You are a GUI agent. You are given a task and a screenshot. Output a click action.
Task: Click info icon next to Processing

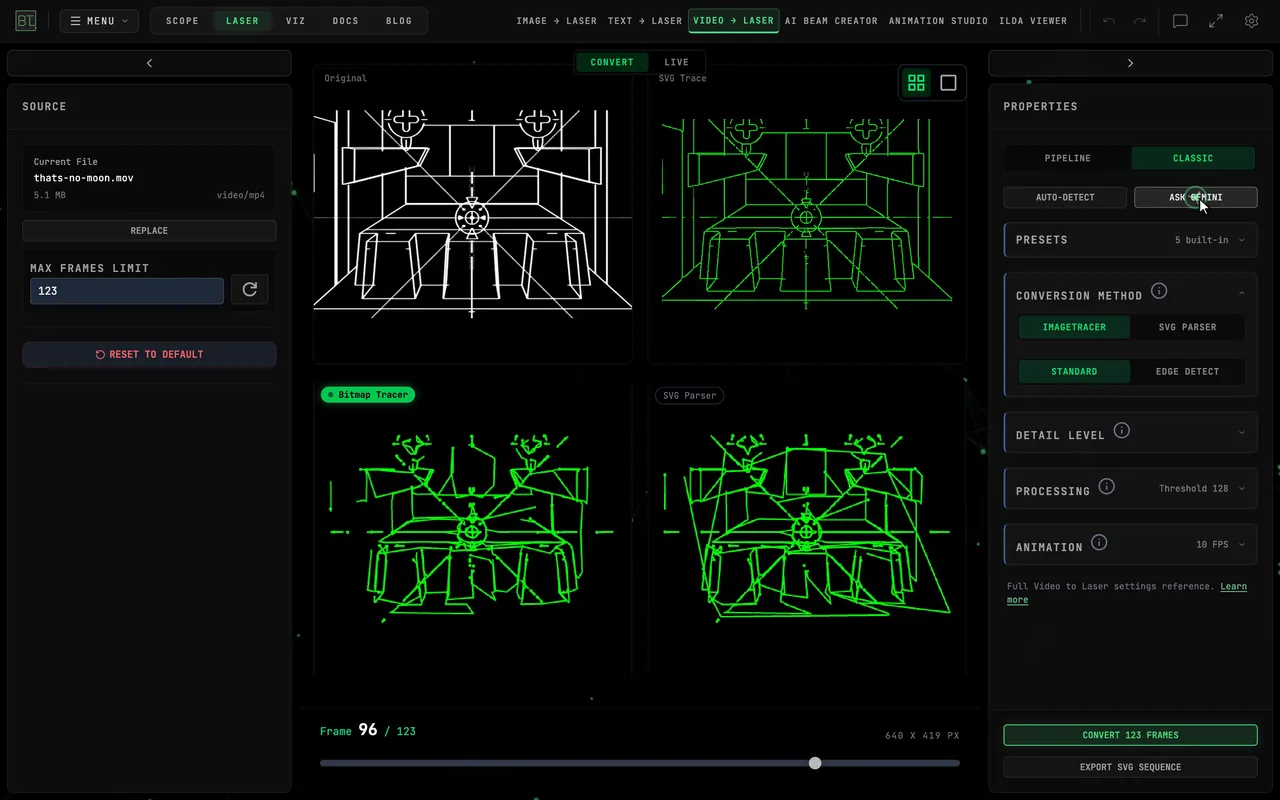pyautogui.click(x=1106, y=486)
